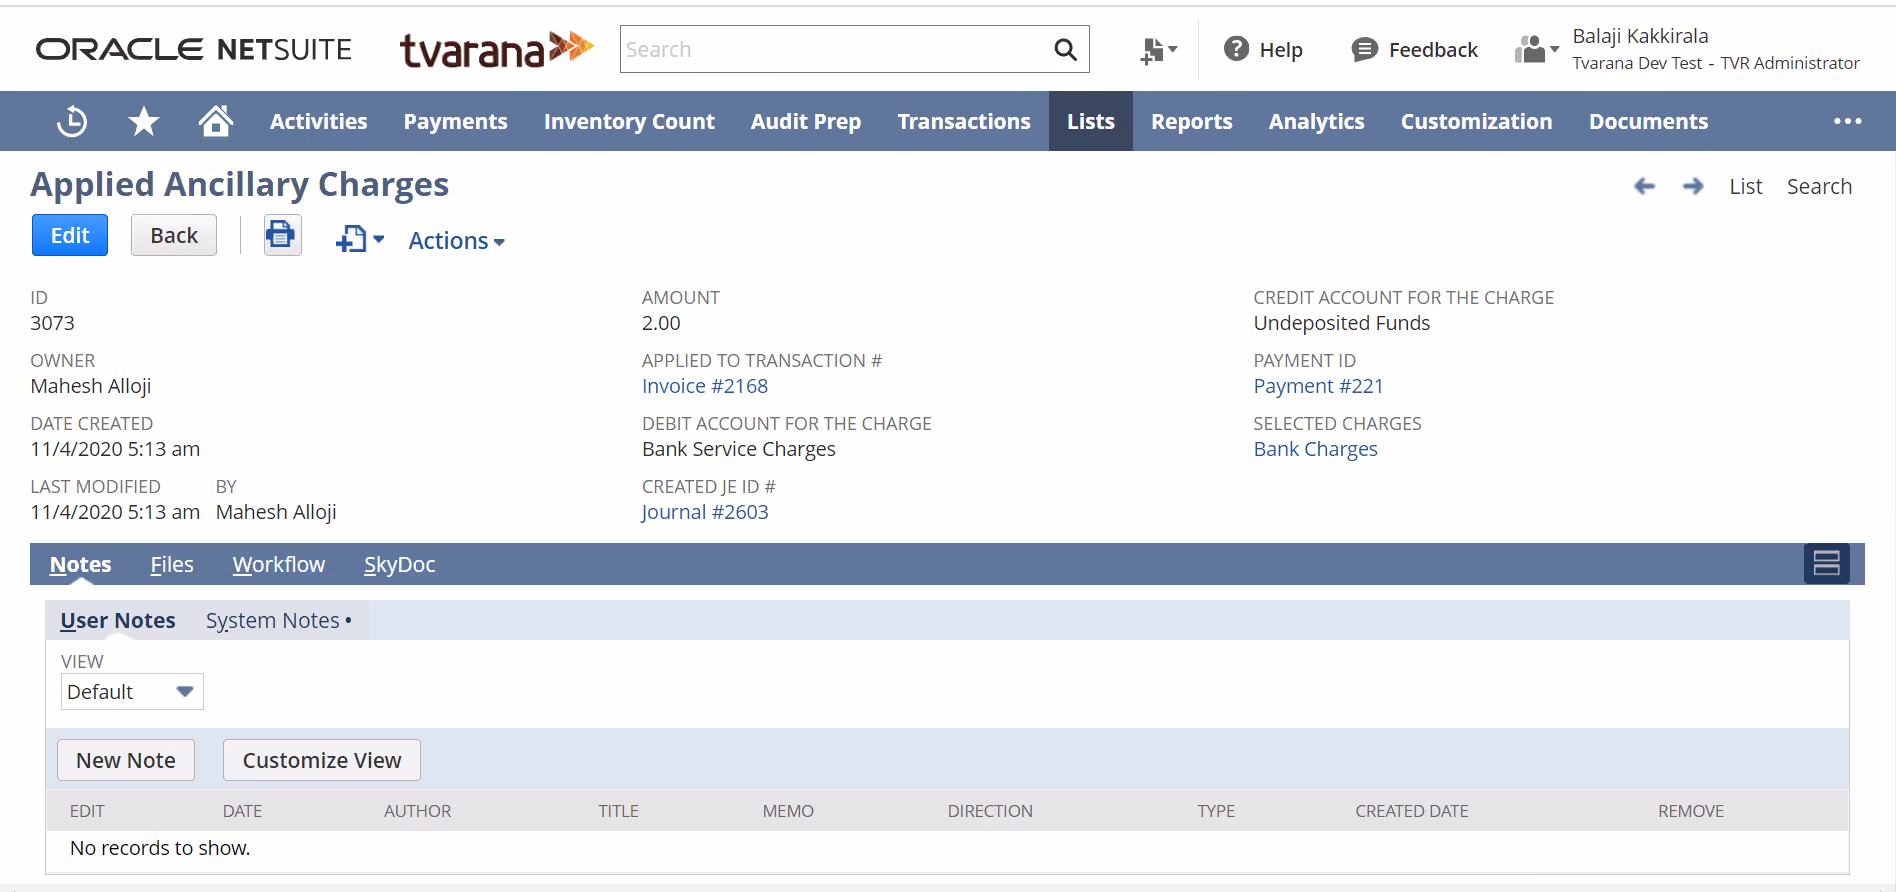Open the Invoice #2168 link
The height and width of the screenshot is (892, 1896).
(705, 386)
